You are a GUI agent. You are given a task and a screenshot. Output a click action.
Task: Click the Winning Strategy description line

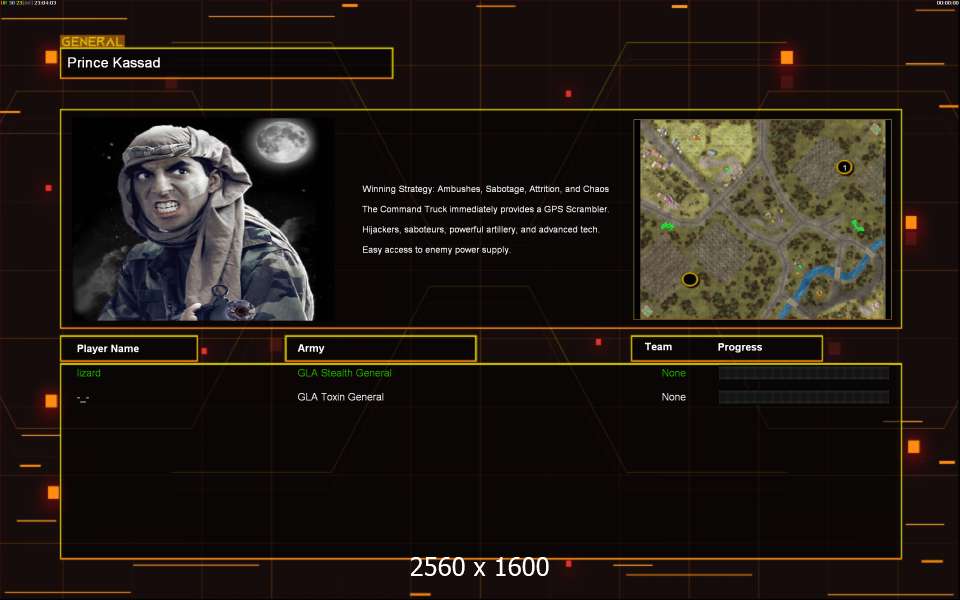[486, 189]
